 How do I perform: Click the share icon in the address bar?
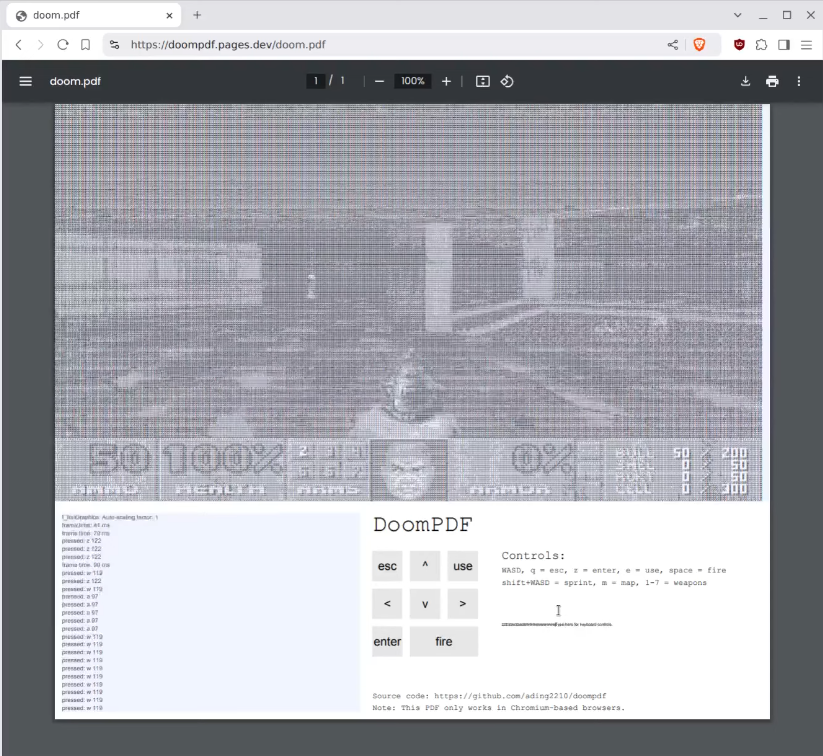point(672,44)
